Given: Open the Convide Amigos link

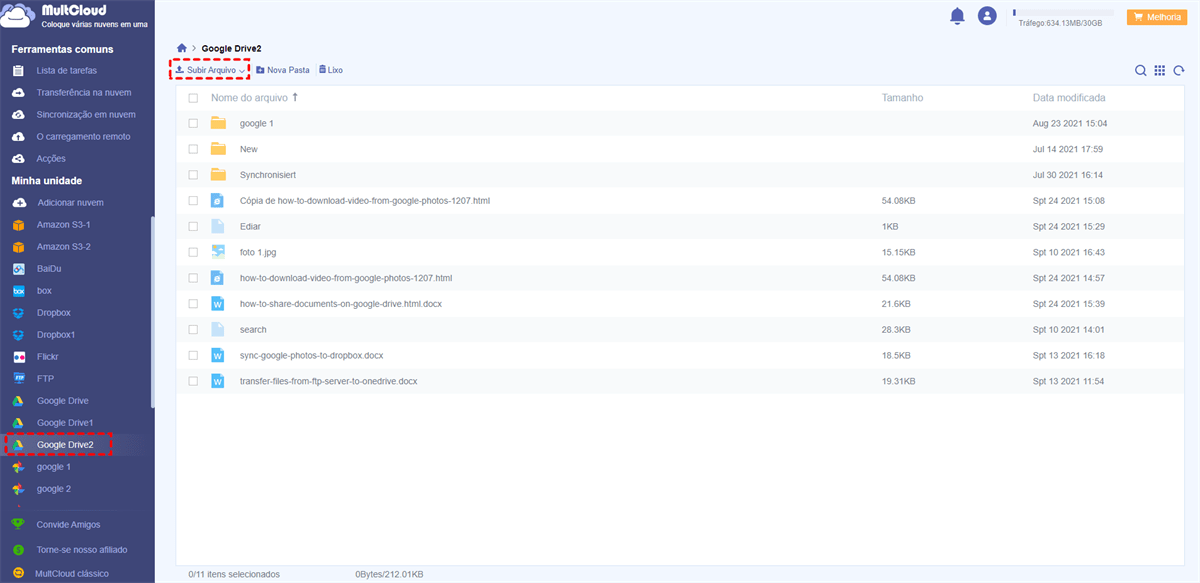Looking at the screenshot, I should [70, 524].
